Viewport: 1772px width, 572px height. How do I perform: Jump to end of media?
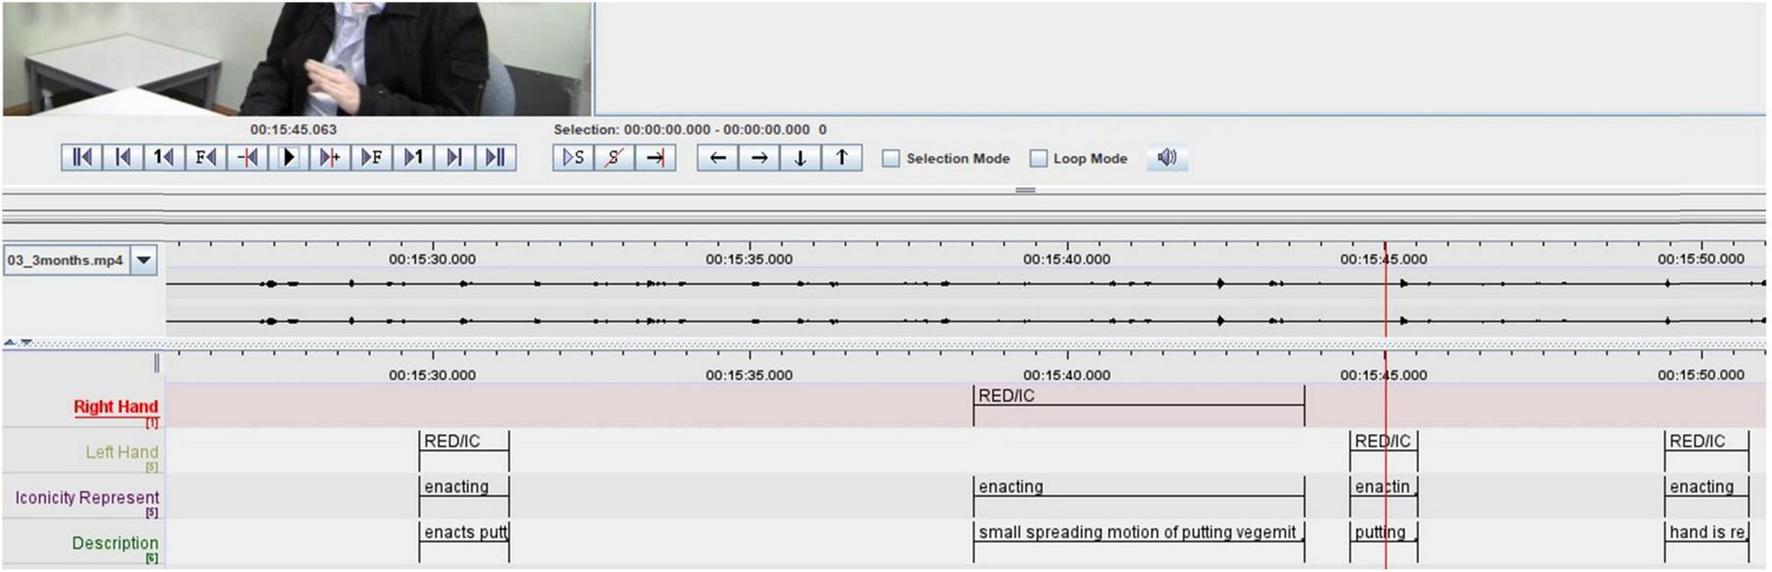click(x=495, y=158)
